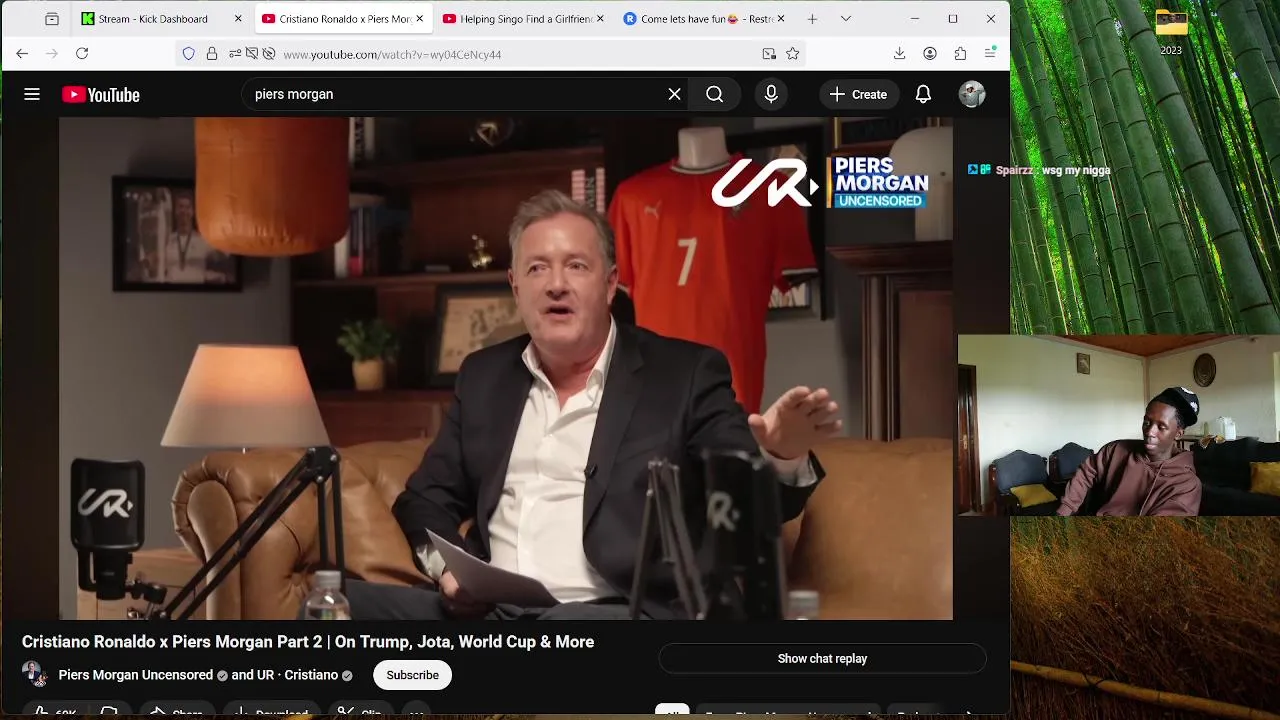Open Piers Morgan Uncensored channel link
Image resolution: width=1280 pixels, height=720 pixels.
point(136,675)
